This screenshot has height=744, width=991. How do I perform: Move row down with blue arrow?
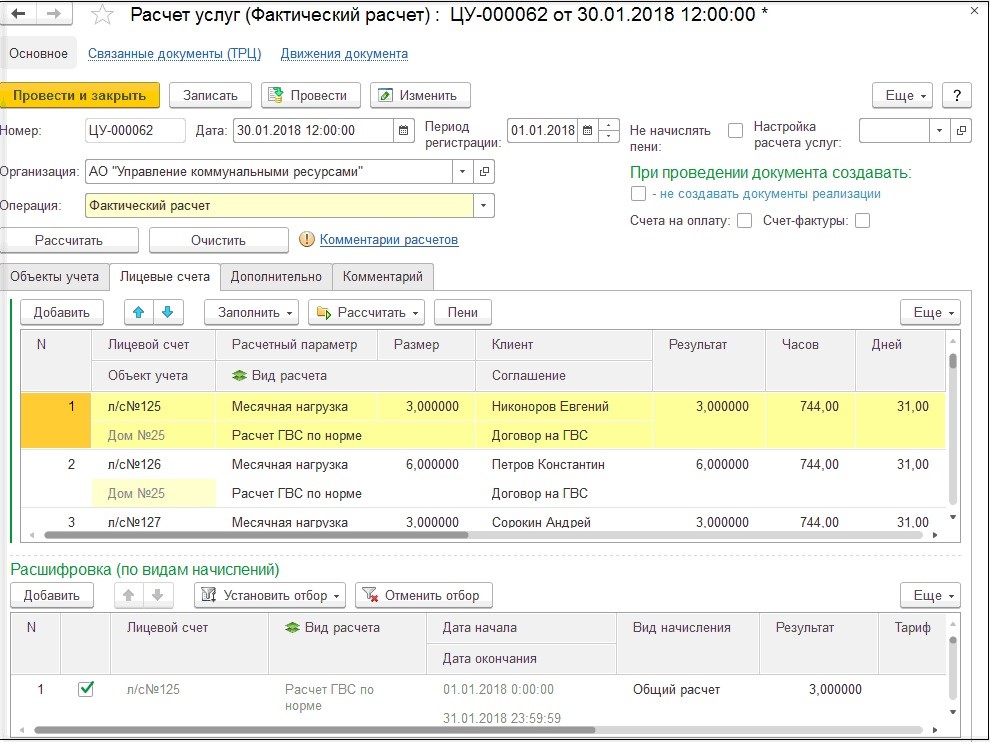tap(167, 312)
